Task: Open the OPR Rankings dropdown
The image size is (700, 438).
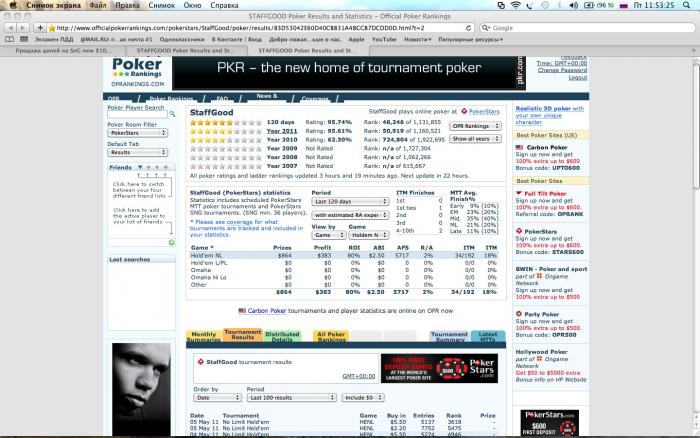Action: [475, 126]
